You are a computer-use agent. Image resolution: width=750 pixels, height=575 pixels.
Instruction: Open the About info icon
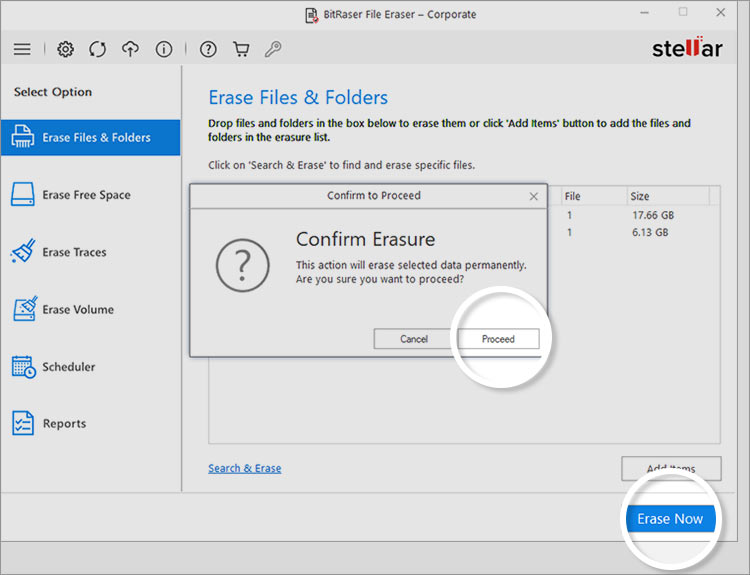click(x=164, y=49)
